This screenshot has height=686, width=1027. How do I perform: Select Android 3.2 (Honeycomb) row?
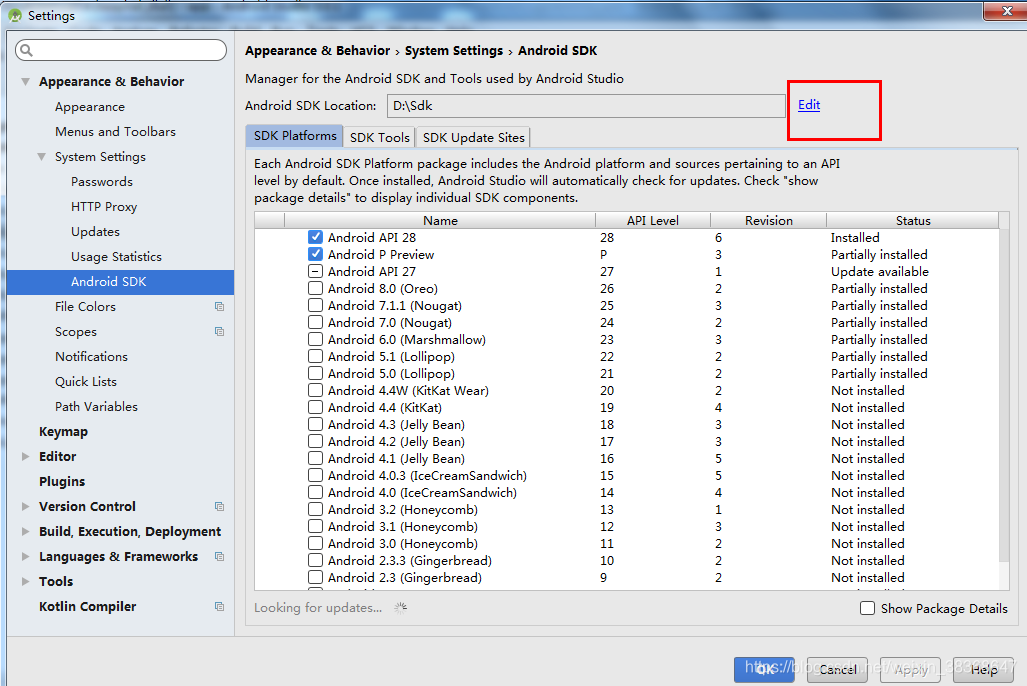click(627, 510)
